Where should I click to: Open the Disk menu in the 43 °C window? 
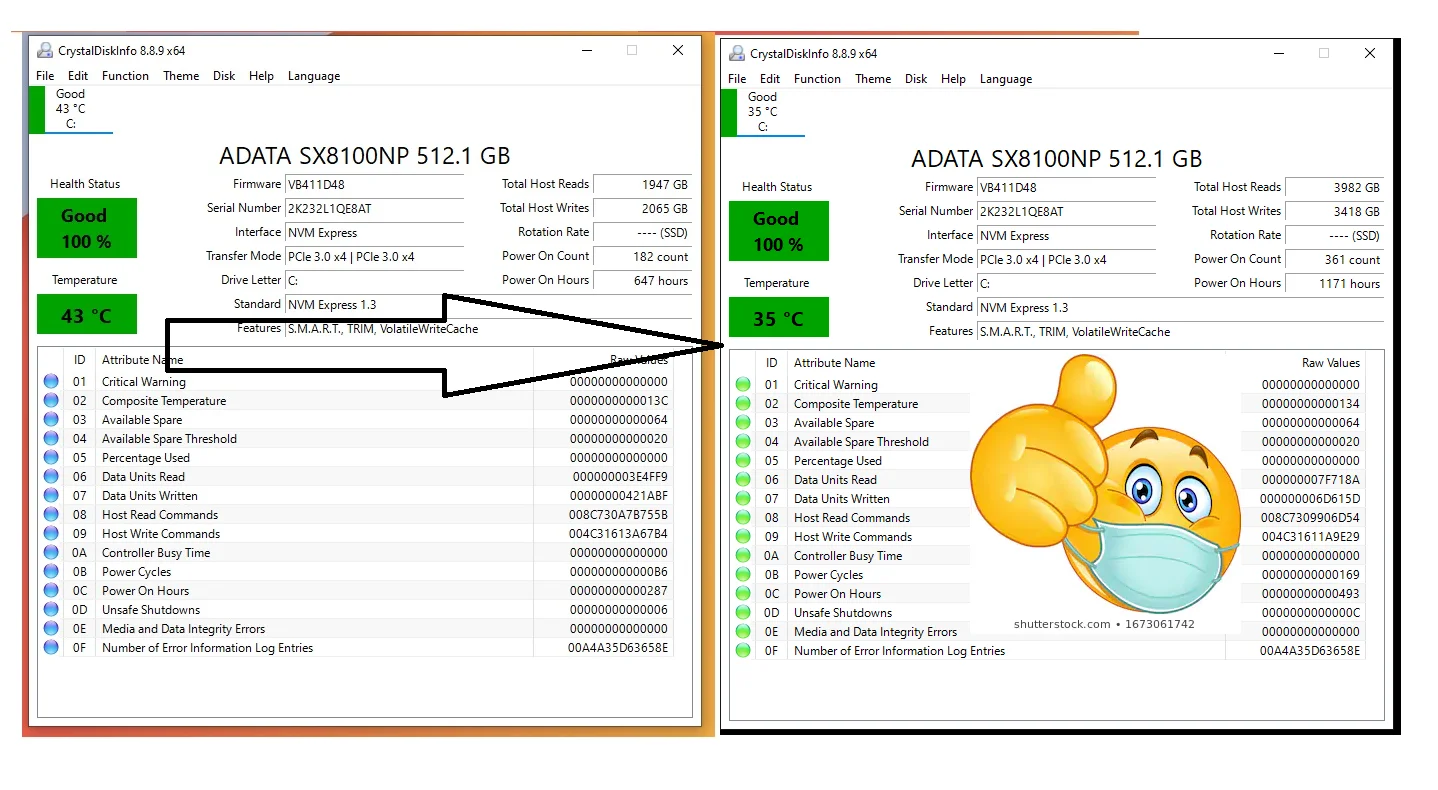[224, 76]
